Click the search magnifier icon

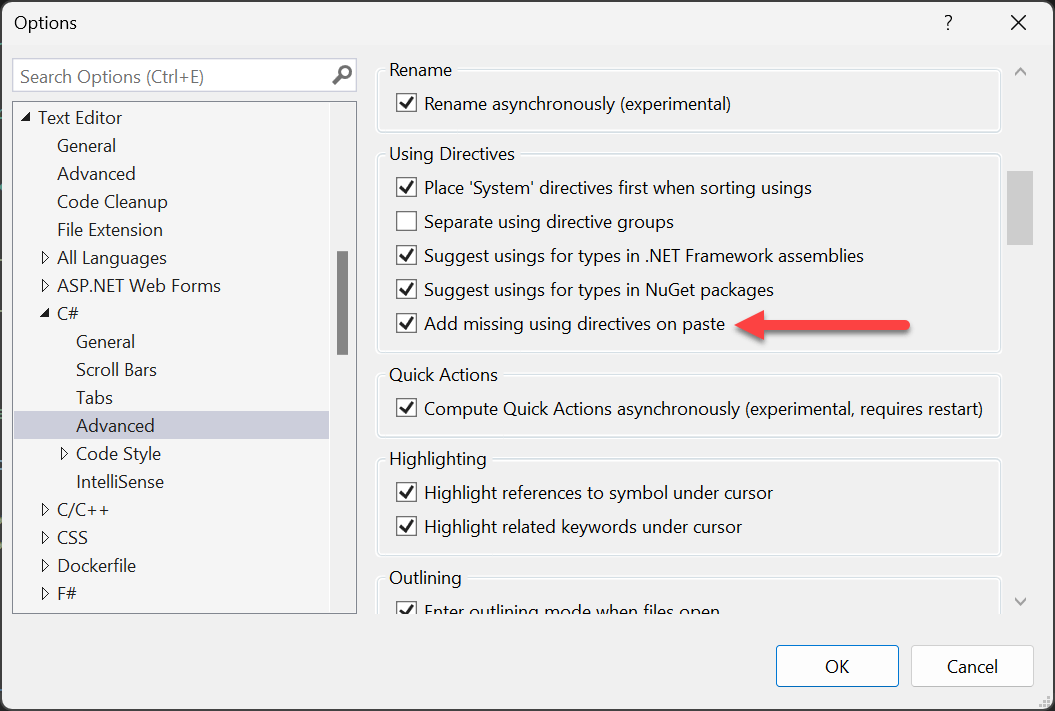(x=342, y=76)
